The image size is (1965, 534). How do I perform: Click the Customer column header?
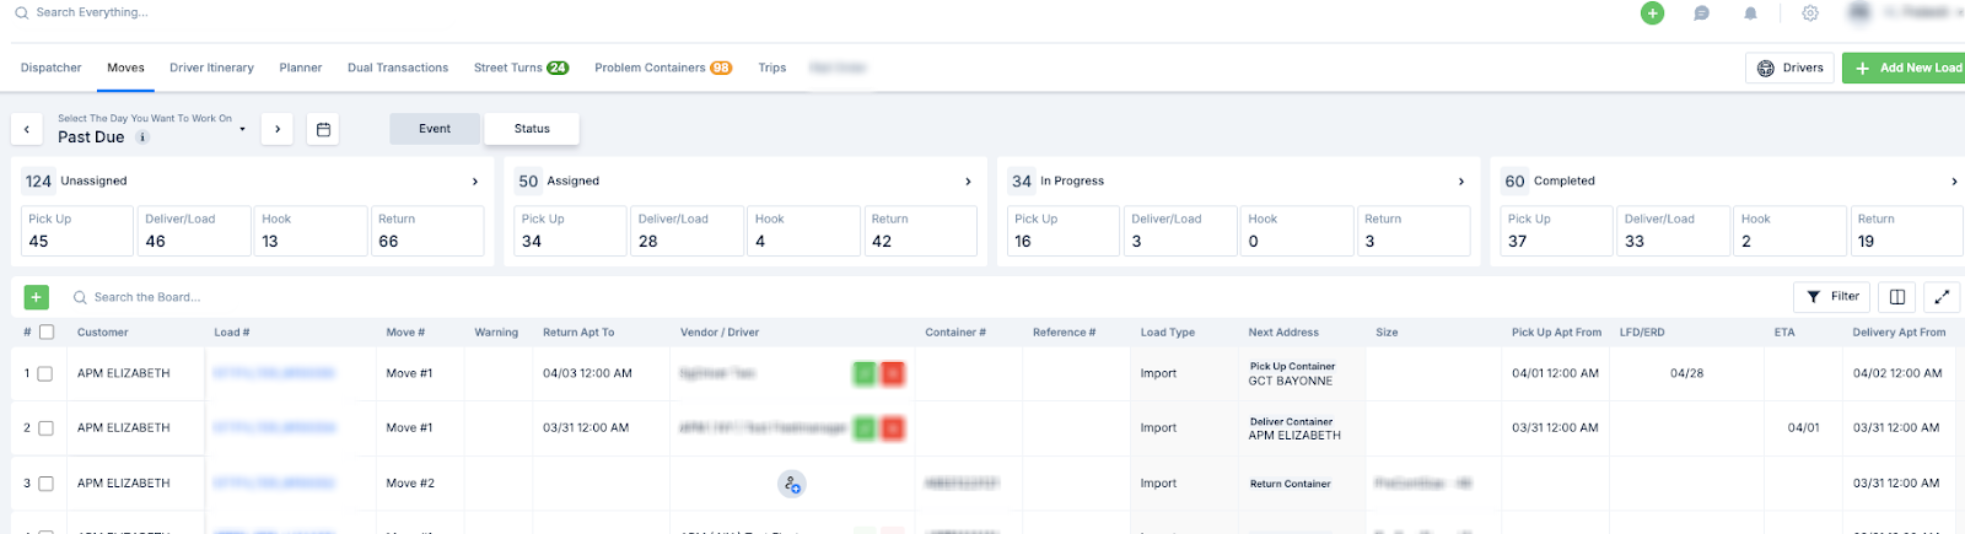(103, 332)
